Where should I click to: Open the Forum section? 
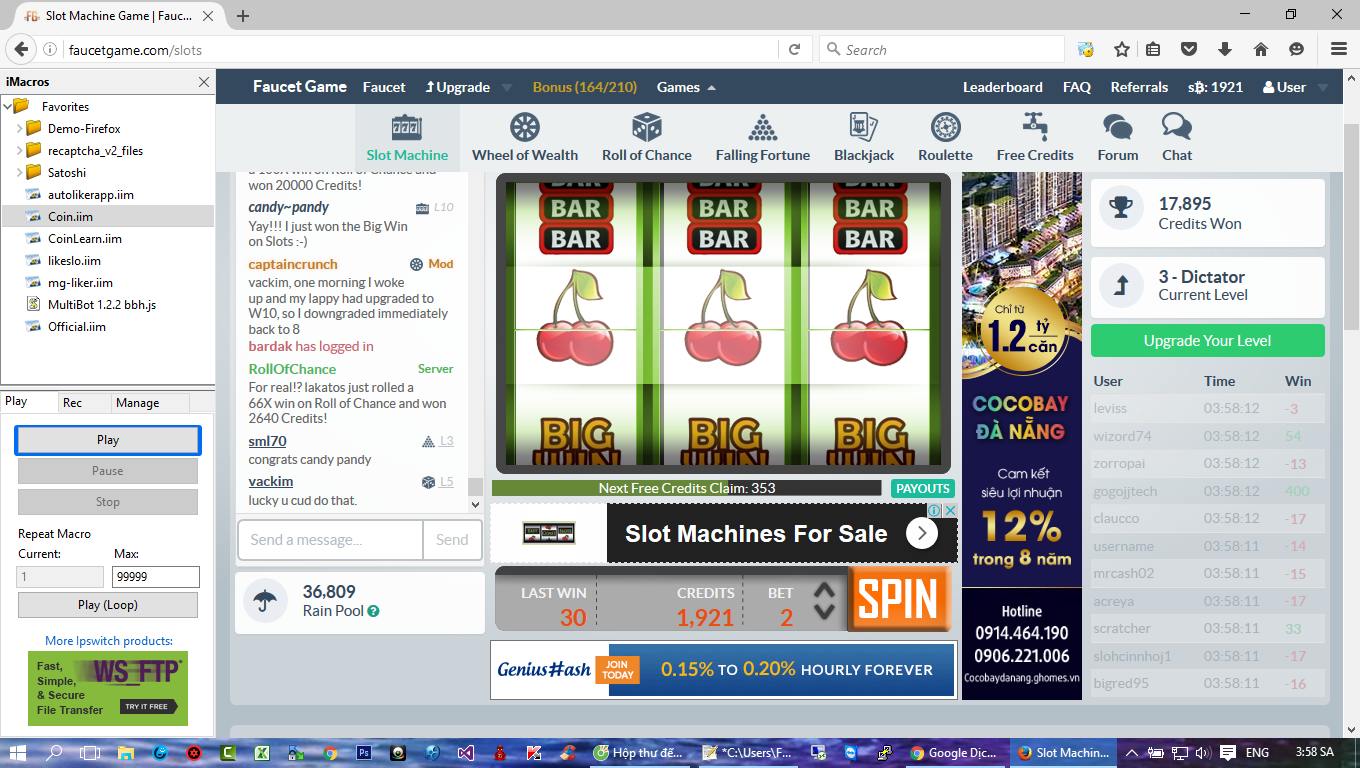pyautogui.click(x=1118, y=138)
